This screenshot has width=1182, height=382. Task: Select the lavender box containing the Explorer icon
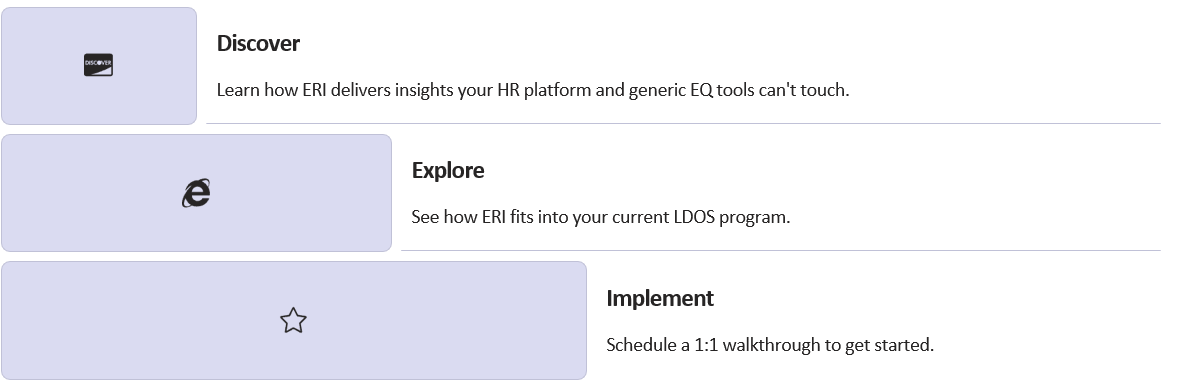point(196,193)
